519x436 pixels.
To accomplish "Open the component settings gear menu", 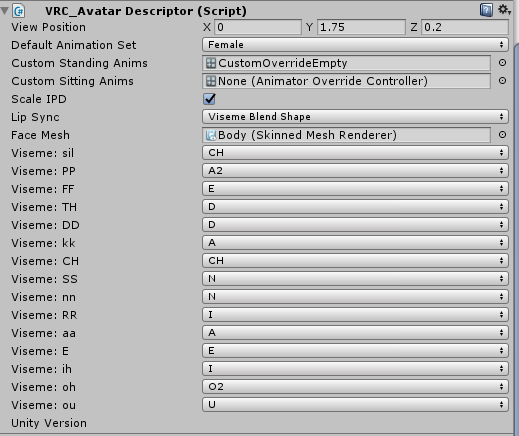I will 504,10.
